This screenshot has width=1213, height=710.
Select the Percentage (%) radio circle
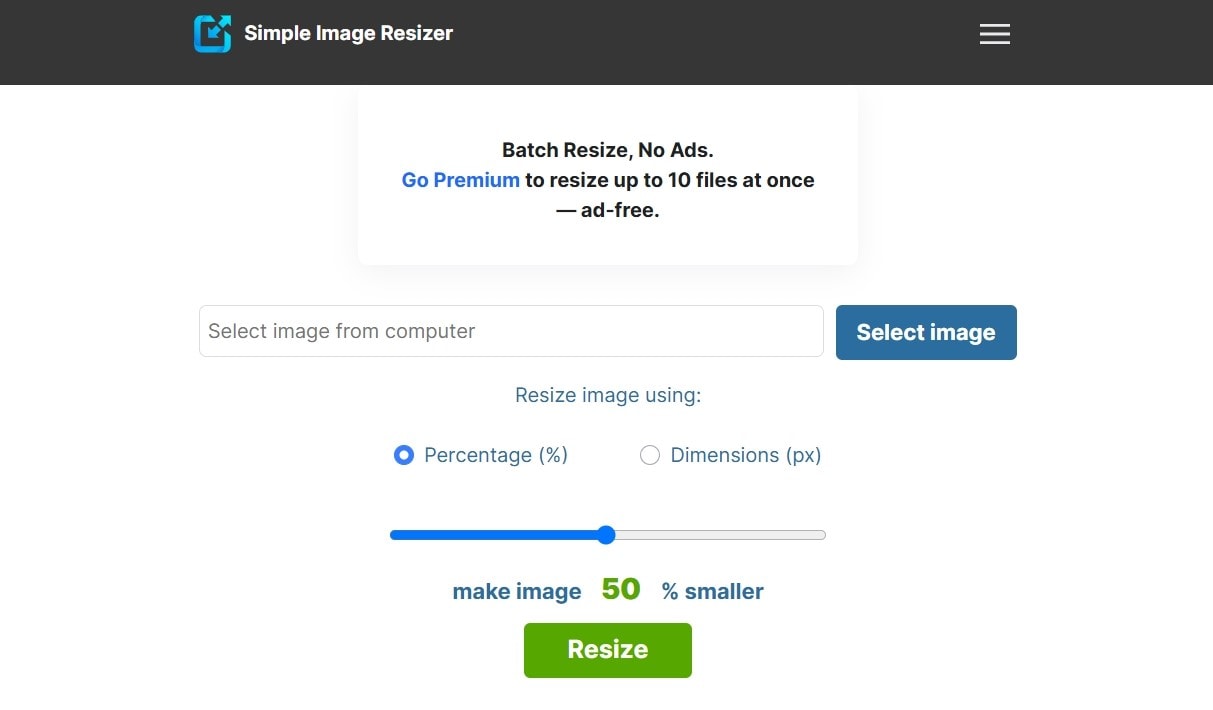point(404,456)
